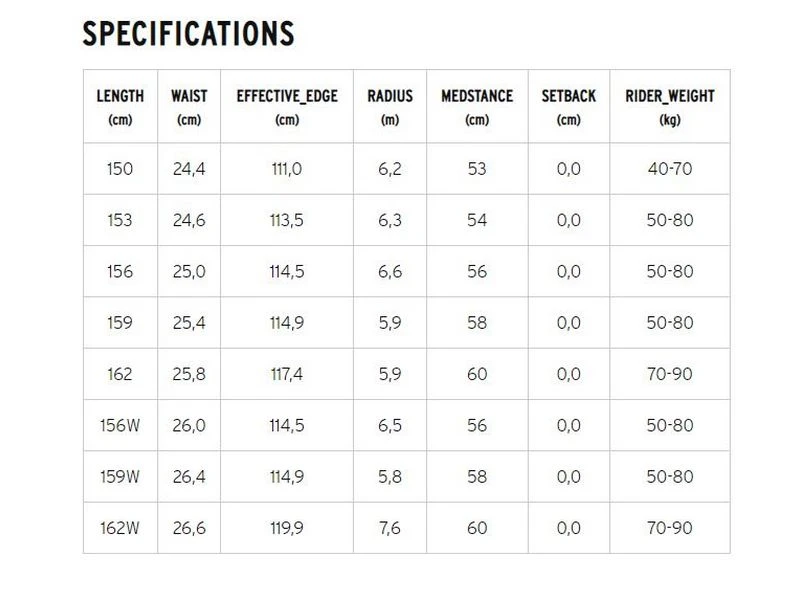
Task: Click the 156W length cell
Action: coord(120,425)
